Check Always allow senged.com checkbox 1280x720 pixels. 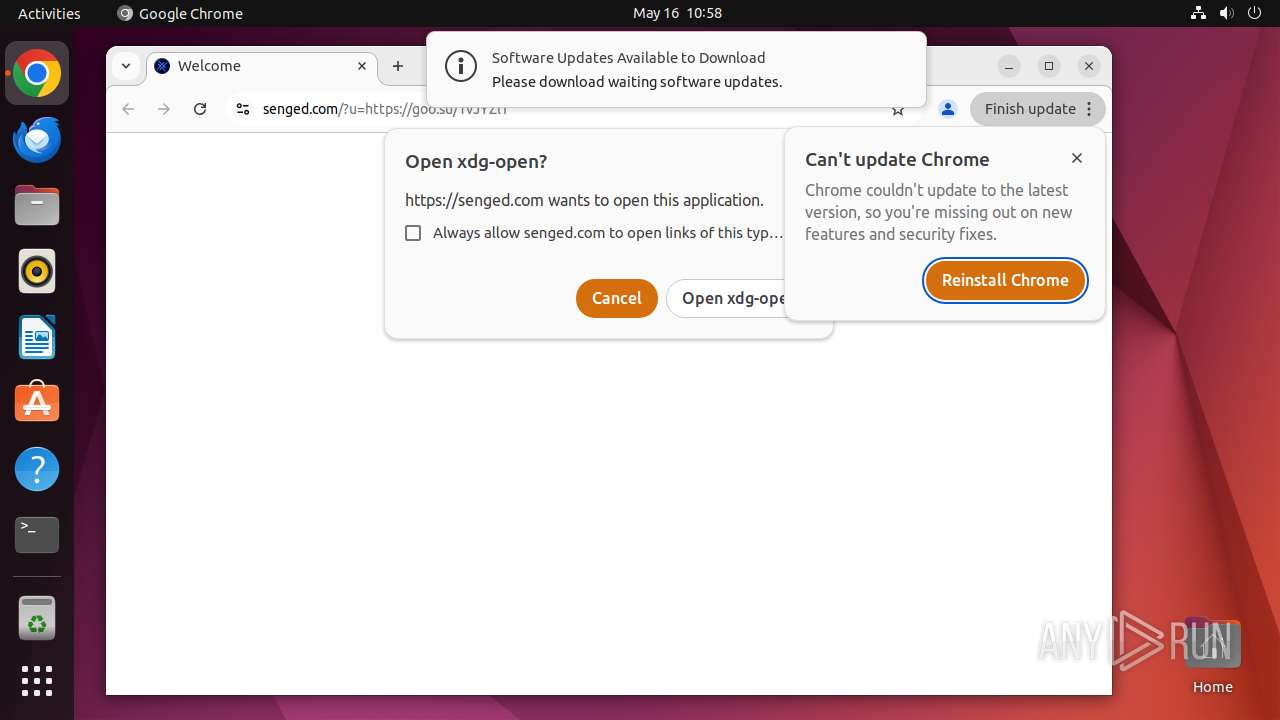[x=413, y=233]
